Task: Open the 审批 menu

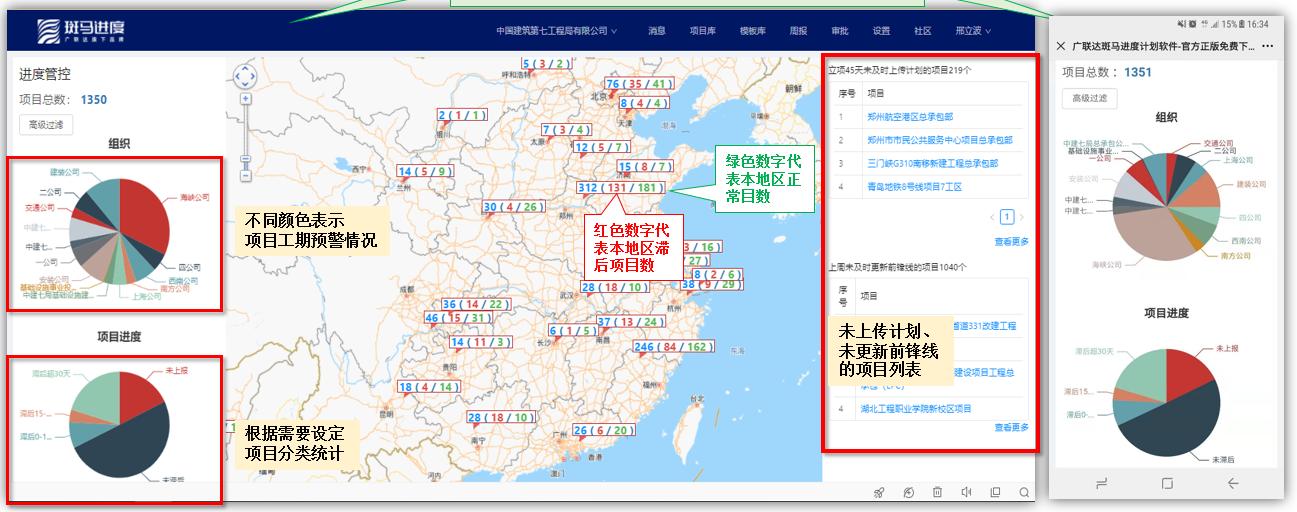Action: point(840,31)
